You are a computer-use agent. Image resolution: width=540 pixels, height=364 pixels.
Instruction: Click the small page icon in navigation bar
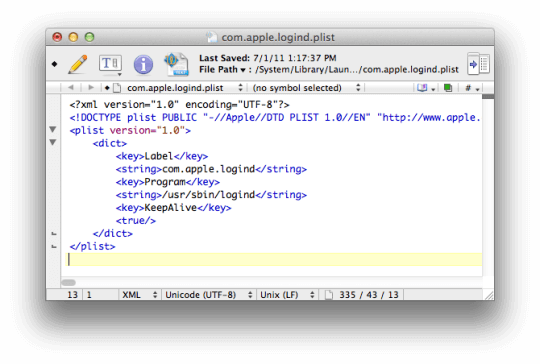[117, 88]
